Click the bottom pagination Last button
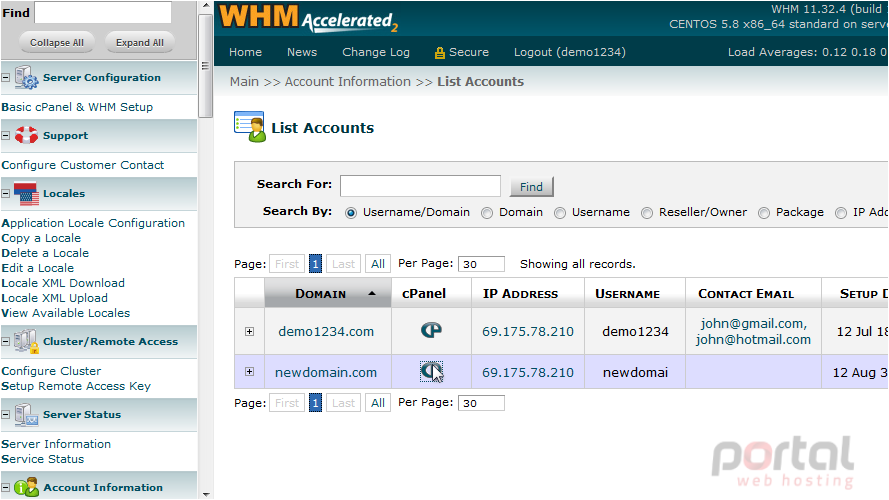The width and height of the screenshot is (889, 500). tap(344, 403)
